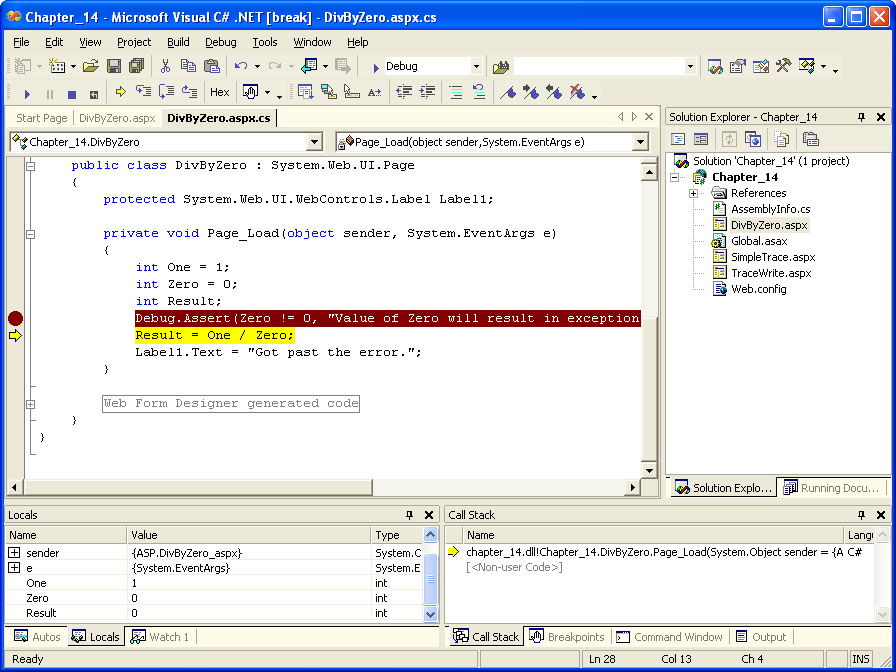Select TraceWrite.aspx in Solution Explorer
Viewport: 896px width, 672px height.
coord(770,273)
